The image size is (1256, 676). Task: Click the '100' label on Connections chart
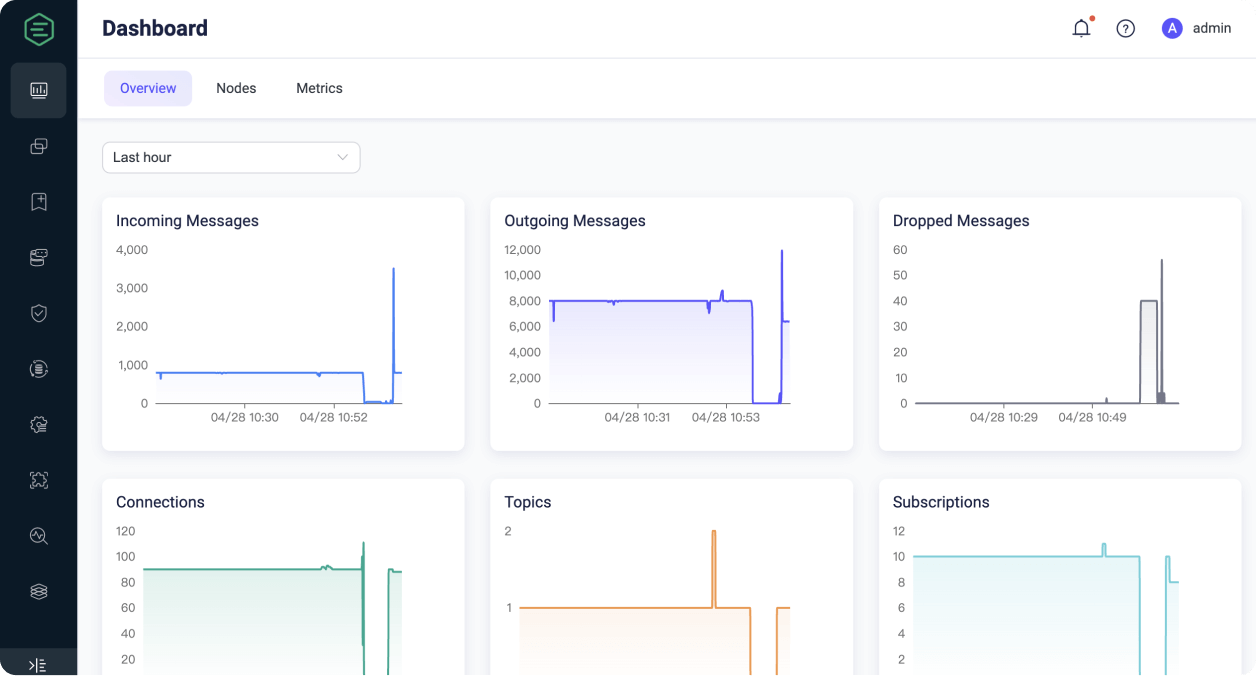pos(125,557)
